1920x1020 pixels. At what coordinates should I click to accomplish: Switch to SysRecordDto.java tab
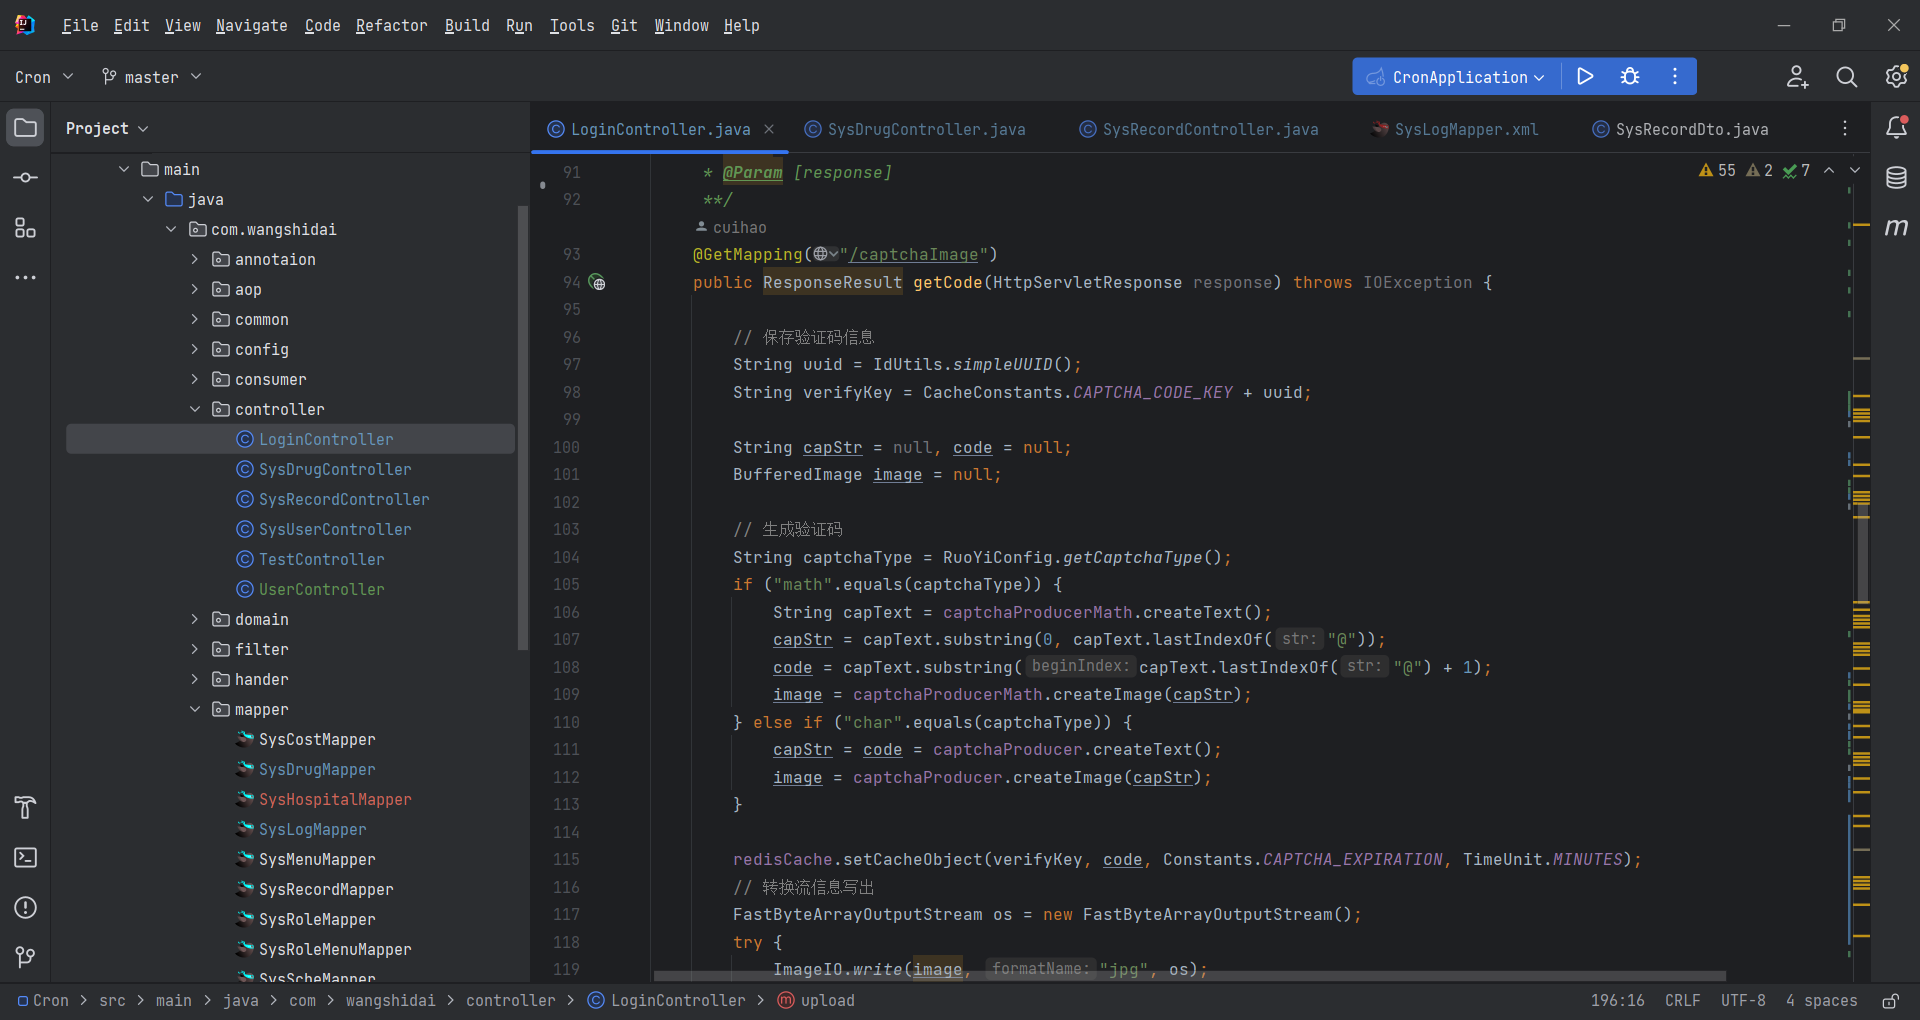pyautogui.click(x=1680, y=129)
